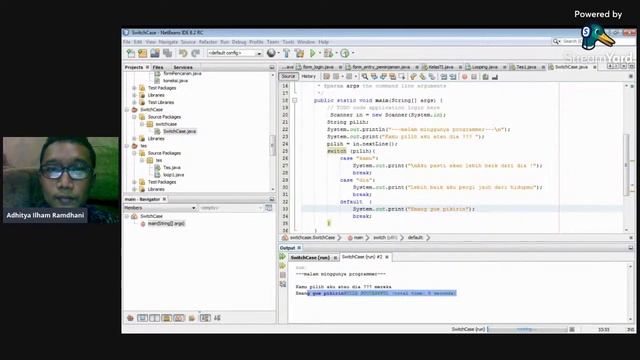
Task: Select loop1.java in project tree
Action: click(173, 175)
